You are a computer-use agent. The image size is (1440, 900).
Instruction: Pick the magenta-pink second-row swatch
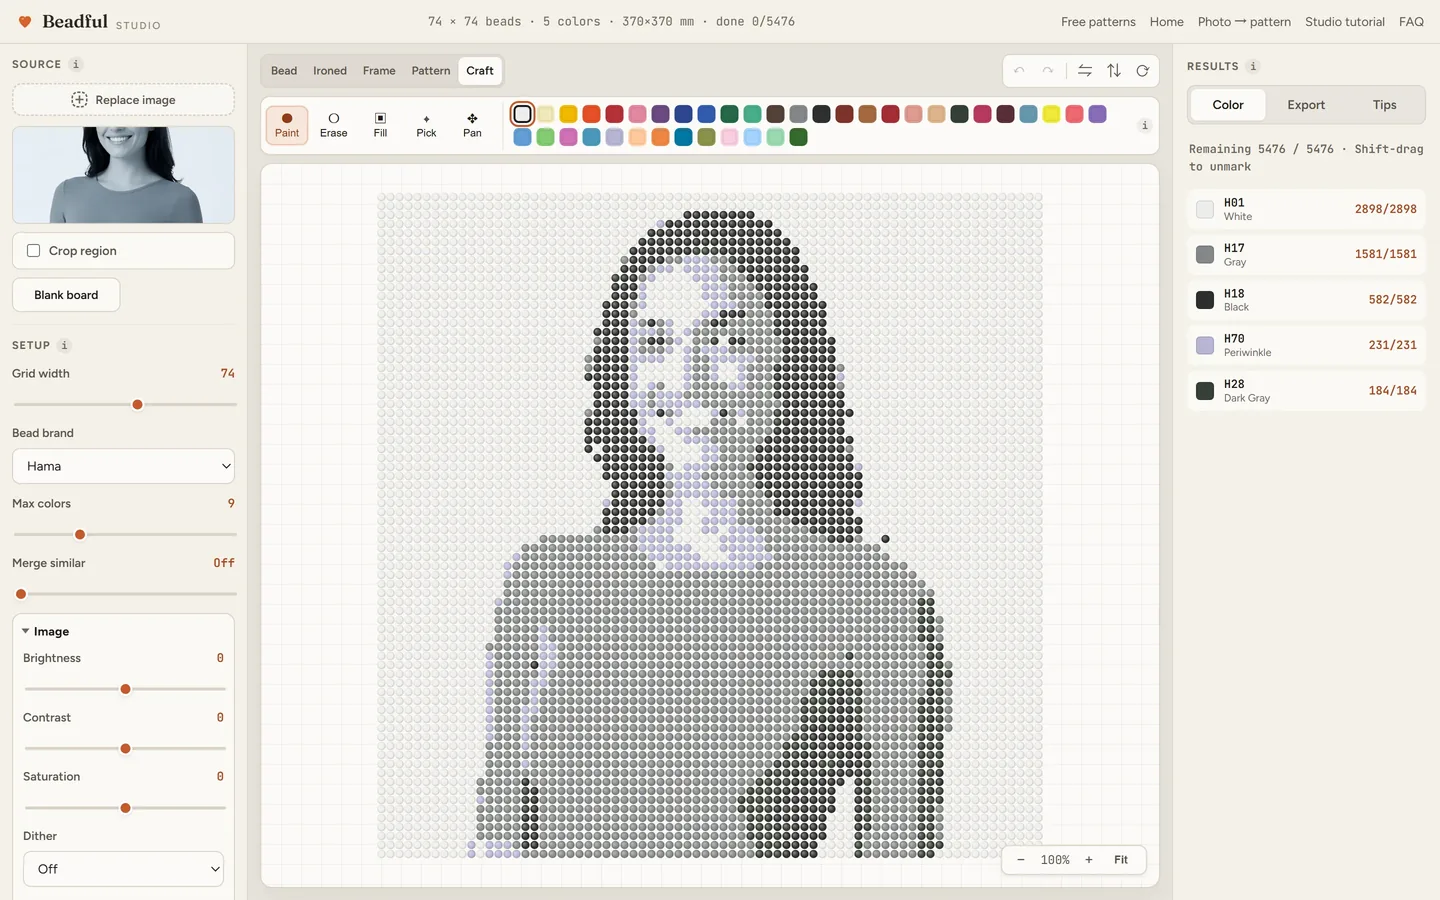(x=568, y=137)
